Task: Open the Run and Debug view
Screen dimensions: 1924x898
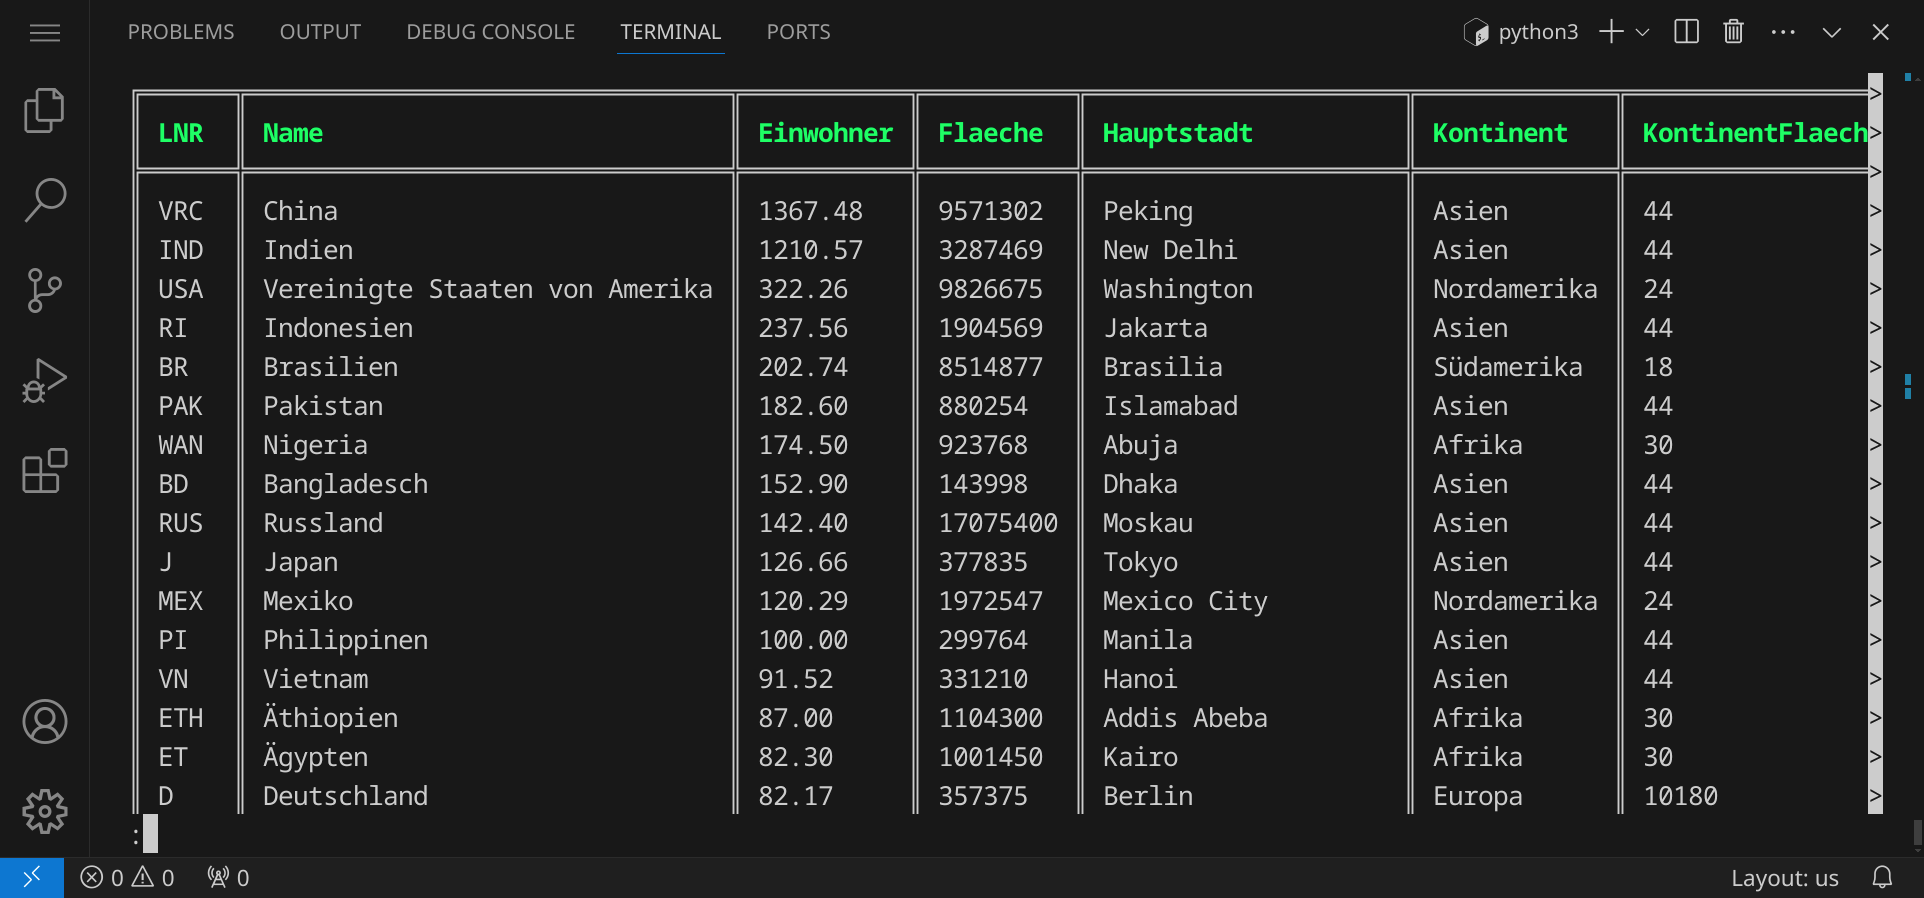Action: tap(44, 381)
